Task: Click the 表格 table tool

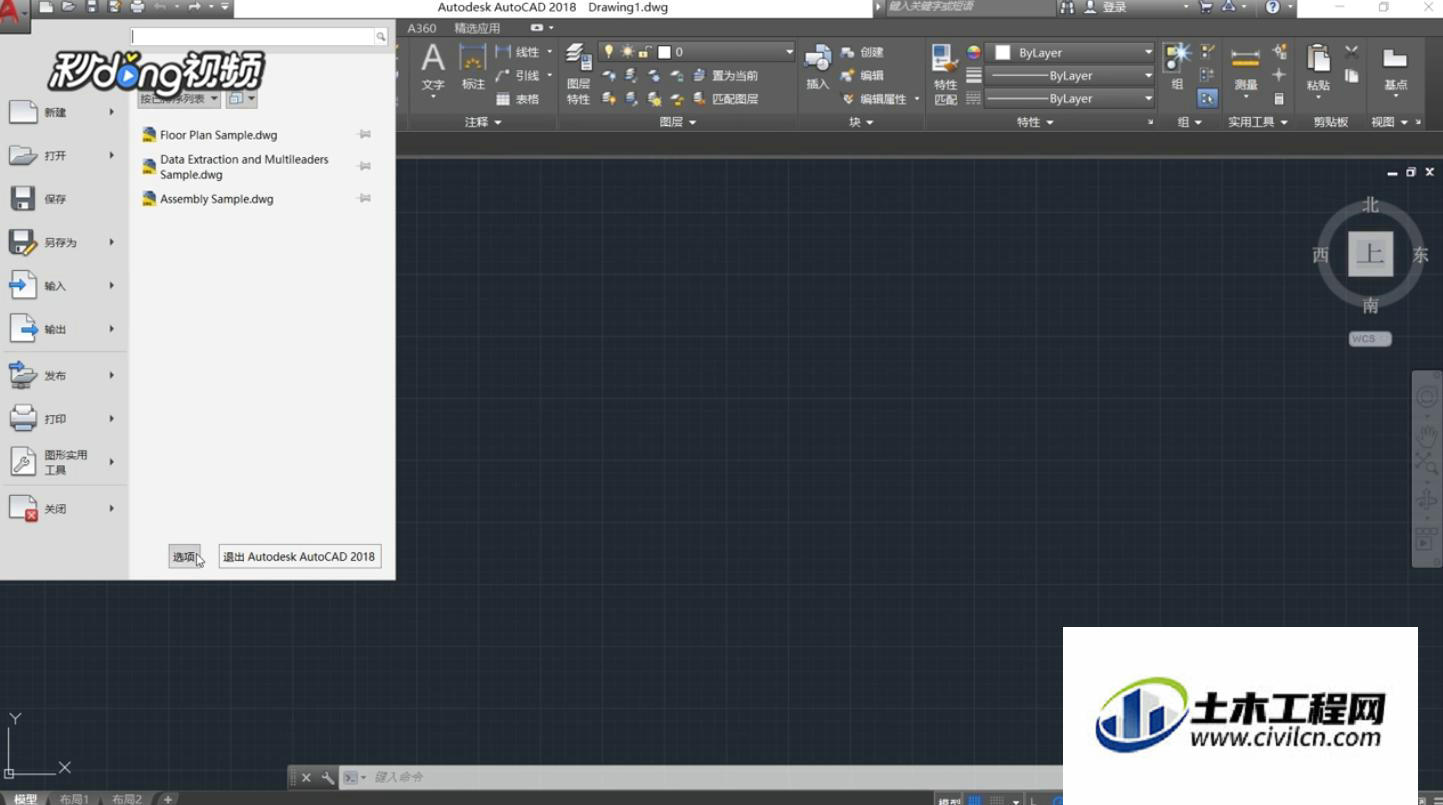Action: coord(518,99)
